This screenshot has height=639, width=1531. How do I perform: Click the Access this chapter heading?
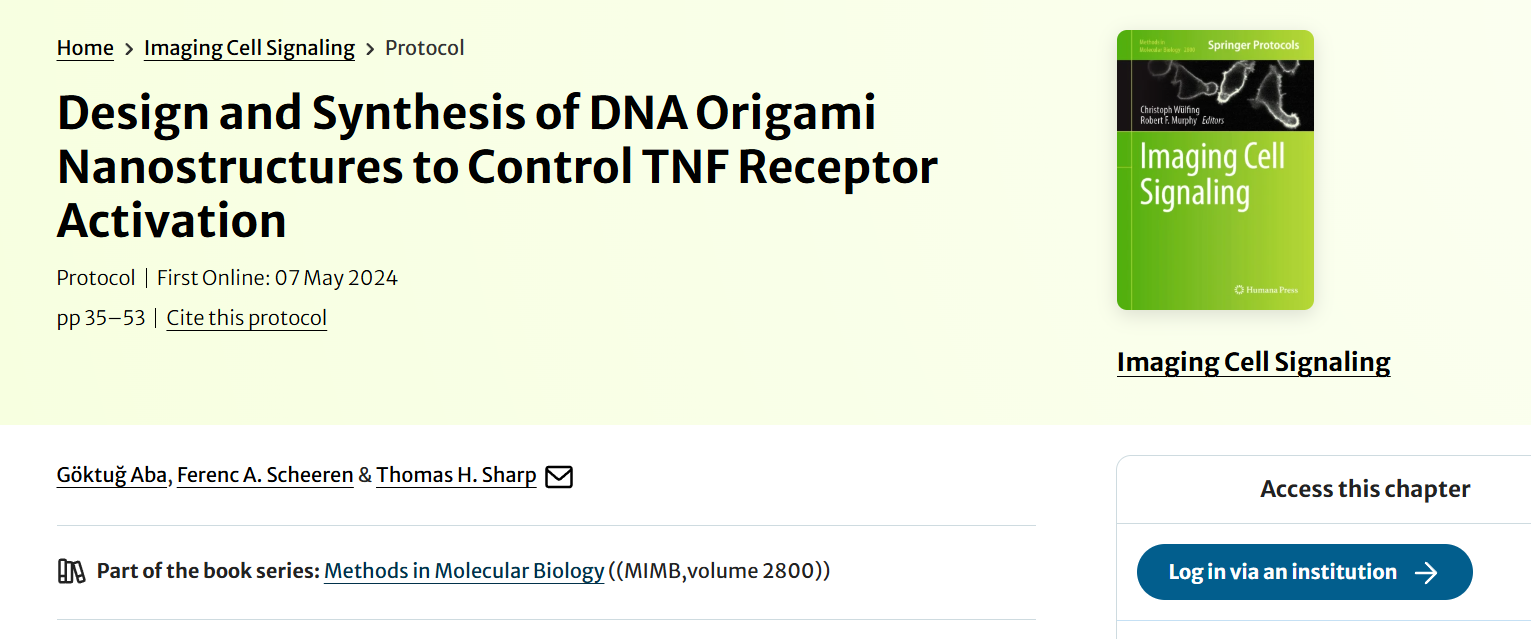tap(1364, 489)
